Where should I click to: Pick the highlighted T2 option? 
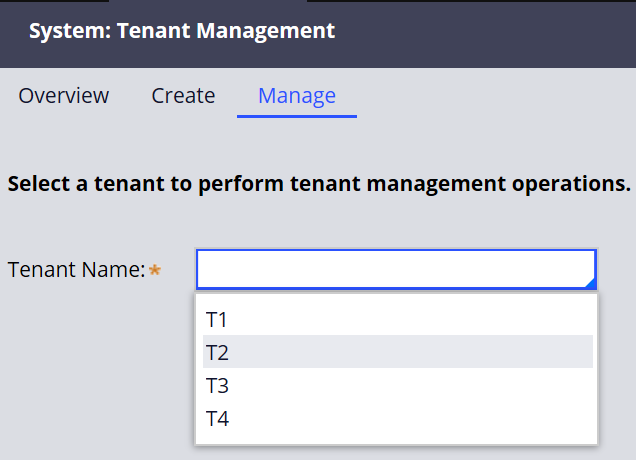pos(398,352)
